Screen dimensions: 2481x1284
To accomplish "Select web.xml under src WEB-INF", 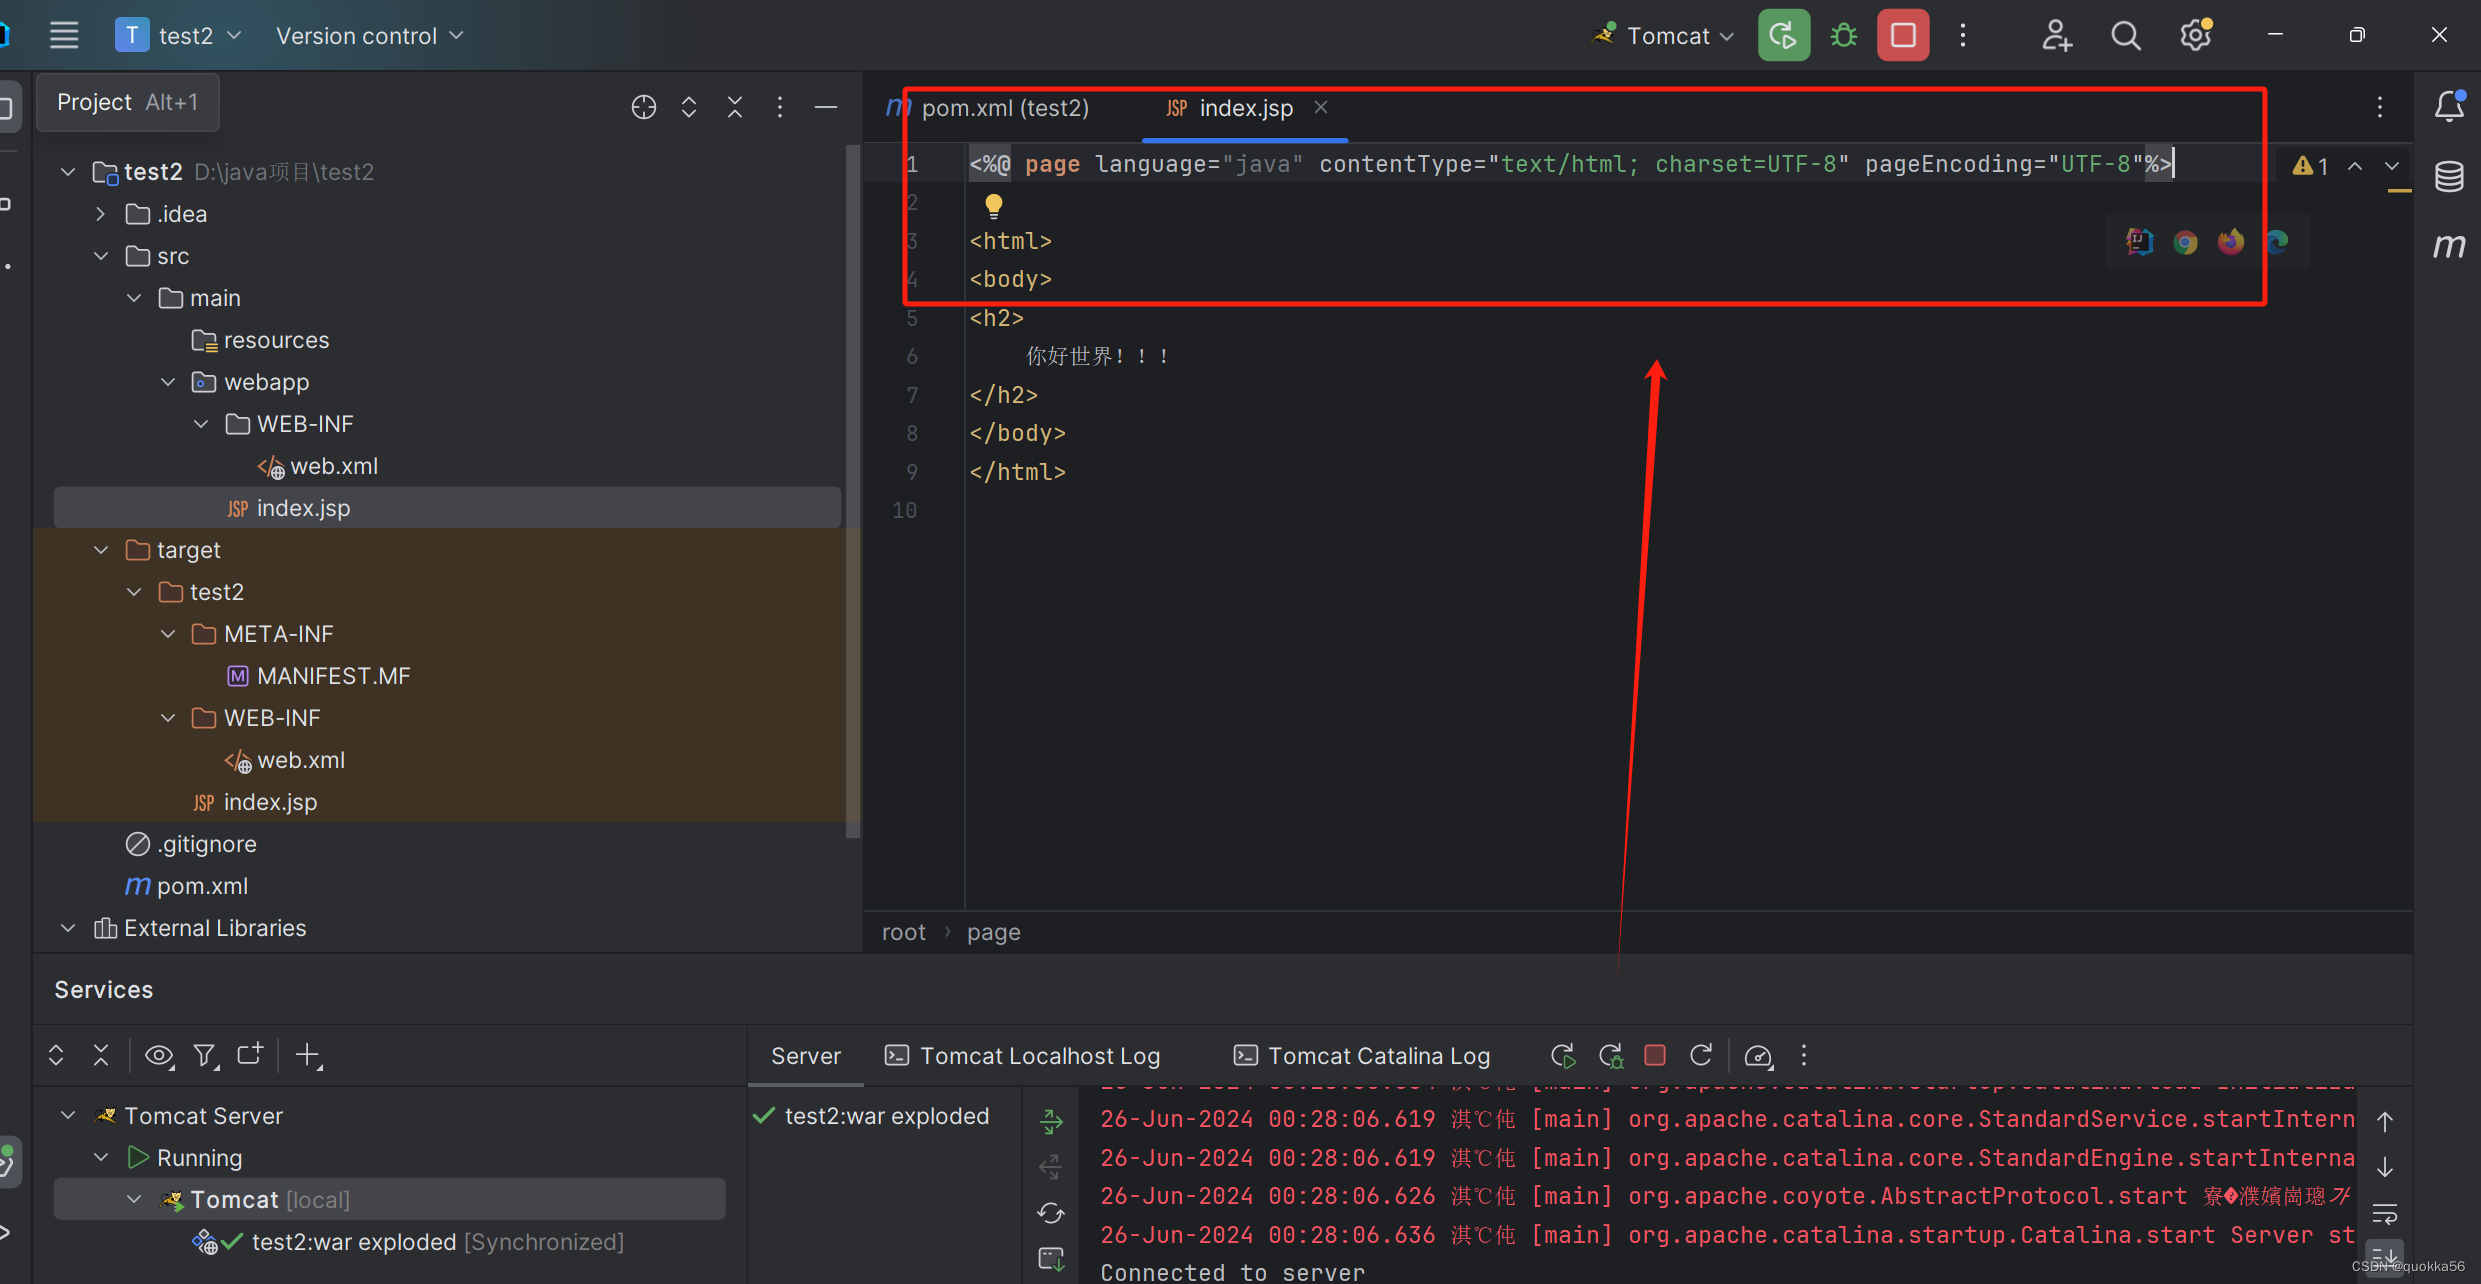I will pos(318,466).
